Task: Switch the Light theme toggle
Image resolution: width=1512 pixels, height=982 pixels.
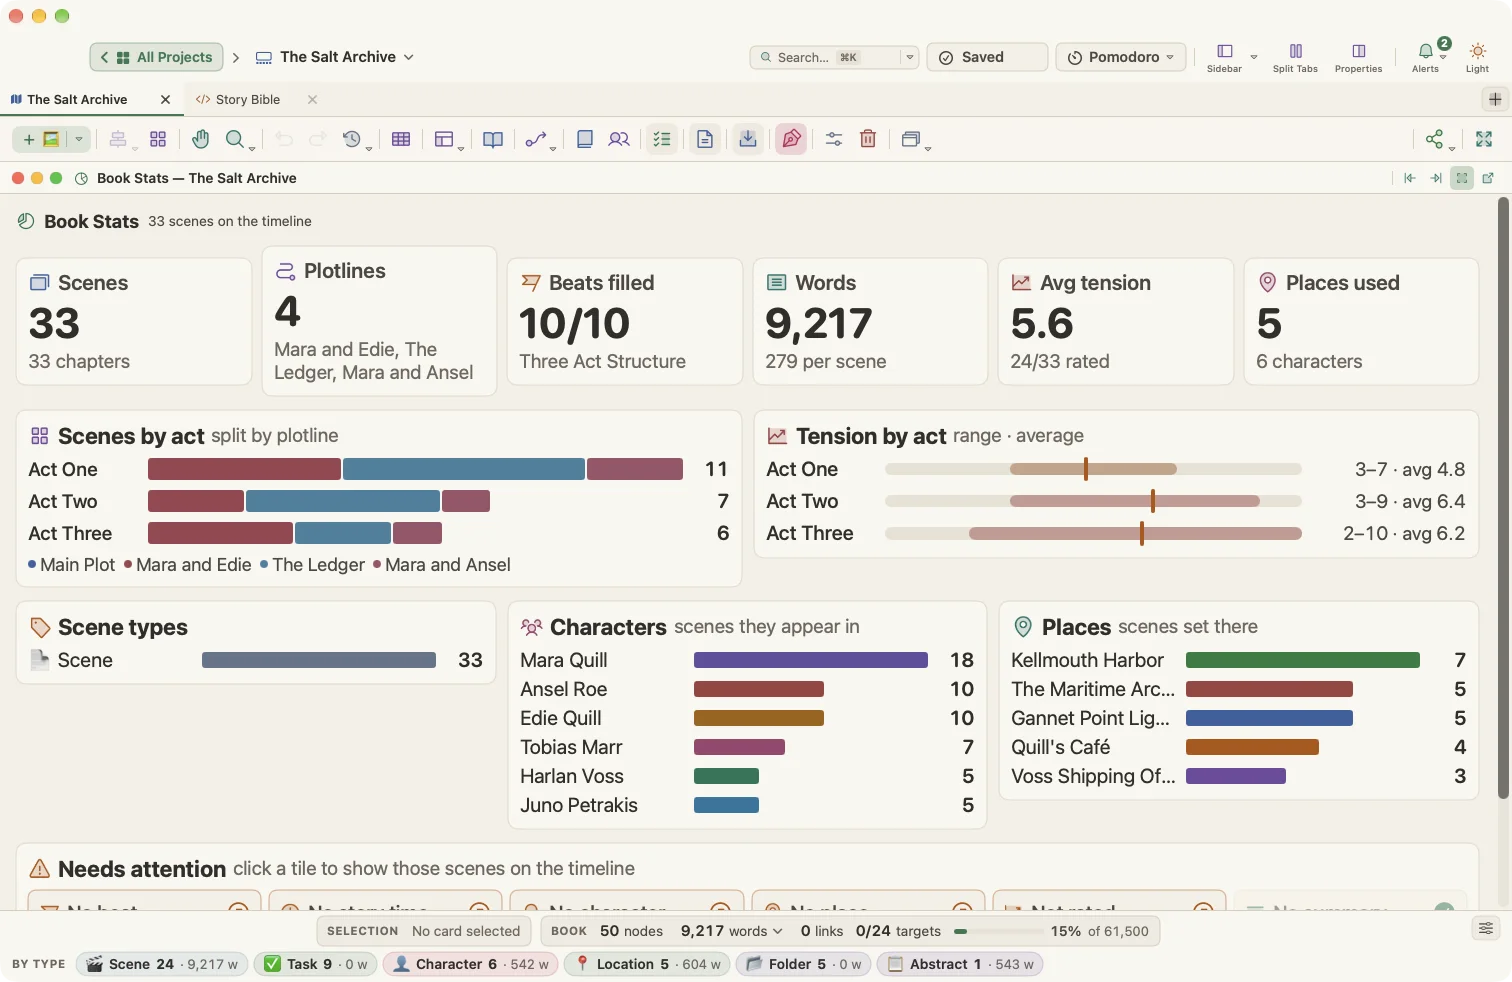Action: click(x=1477, y=57)
